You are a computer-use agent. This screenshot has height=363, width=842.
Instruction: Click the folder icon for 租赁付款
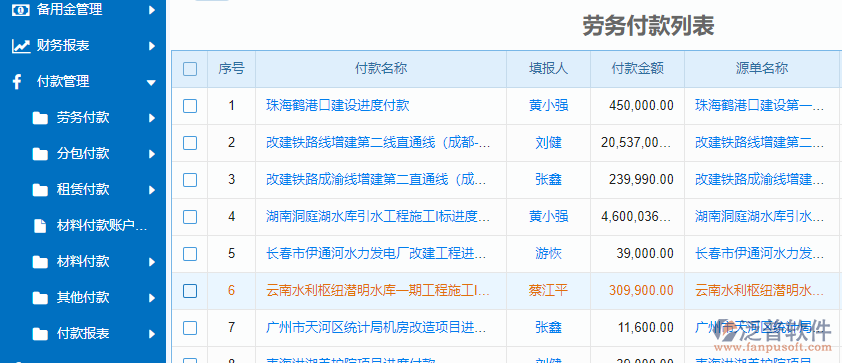40,190
